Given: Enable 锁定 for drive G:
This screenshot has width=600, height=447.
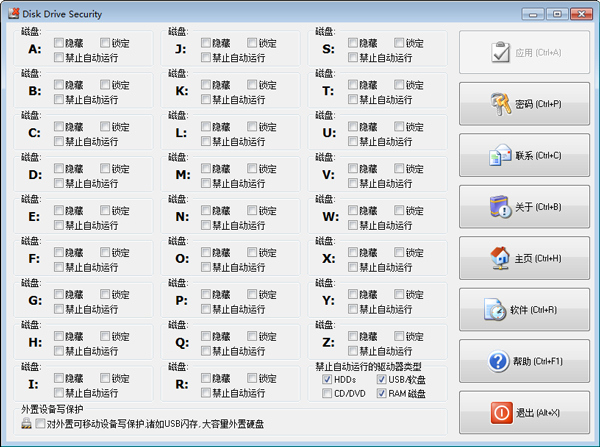Looking at the screenshot, I should click(x=105, y=294).
